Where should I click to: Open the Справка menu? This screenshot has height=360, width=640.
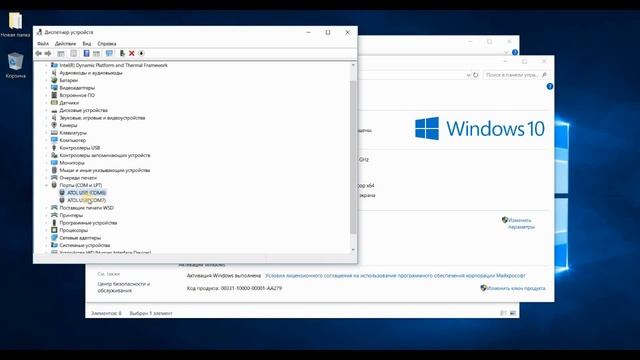click(x=107, y=44)
